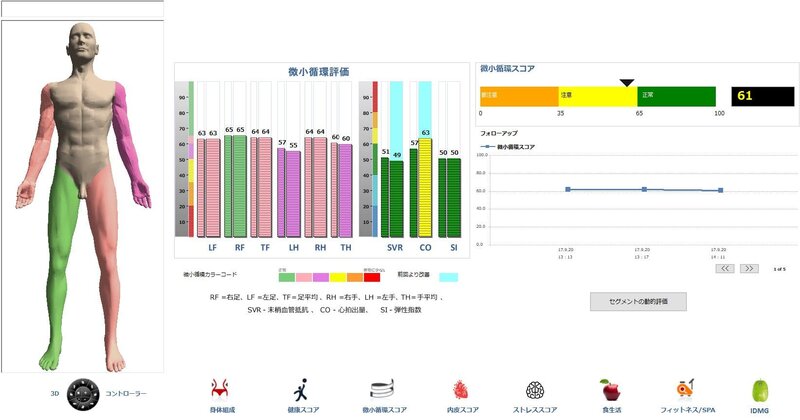The image size is (800, 420).
Task: Go to previous page with << button
Action: pyautogui.click(x=725, y=268)
